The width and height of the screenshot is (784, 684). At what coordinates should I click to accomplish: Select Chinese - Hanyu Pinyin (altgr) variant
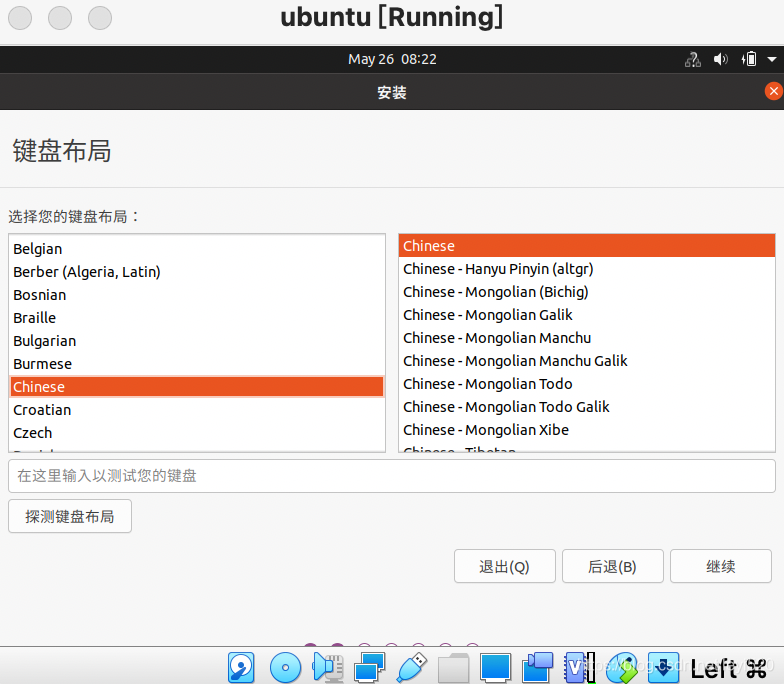click(587, 269)
